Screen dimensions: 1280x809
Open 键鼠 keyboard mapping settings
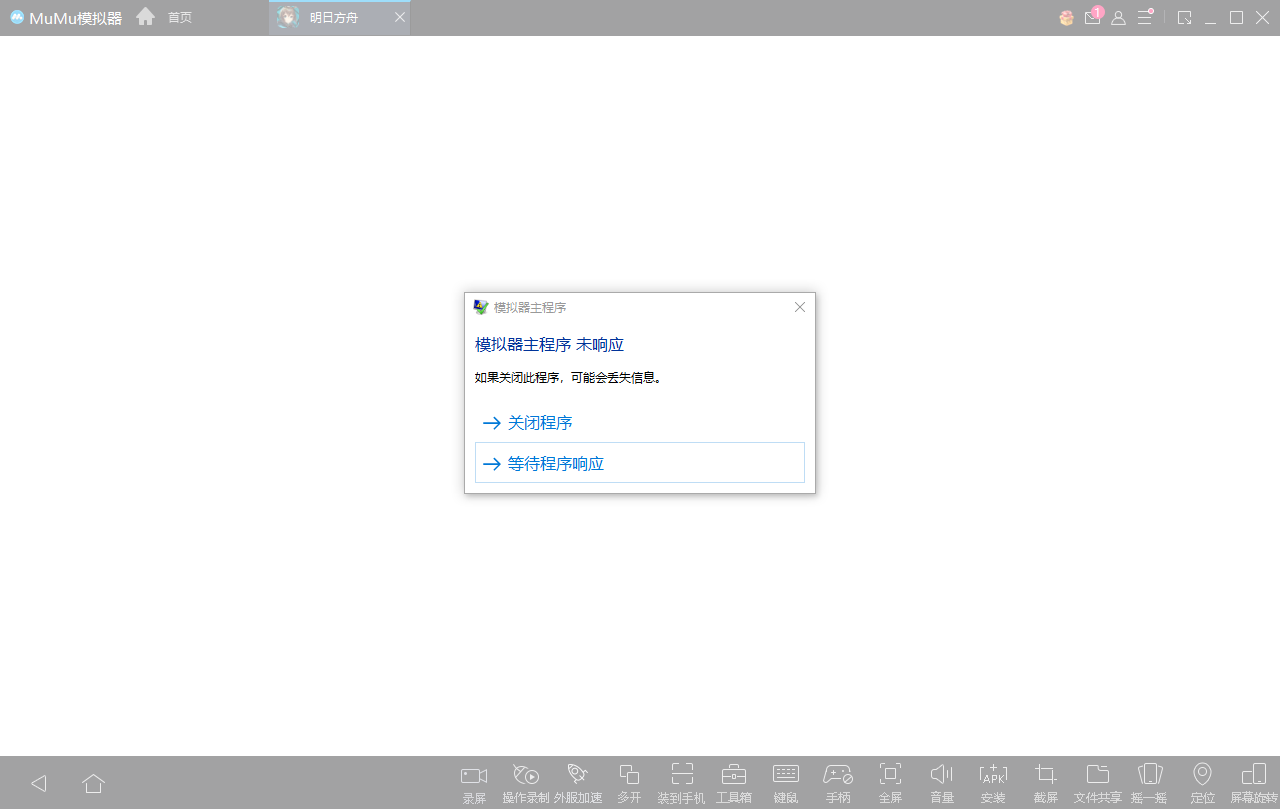[786, 783]
